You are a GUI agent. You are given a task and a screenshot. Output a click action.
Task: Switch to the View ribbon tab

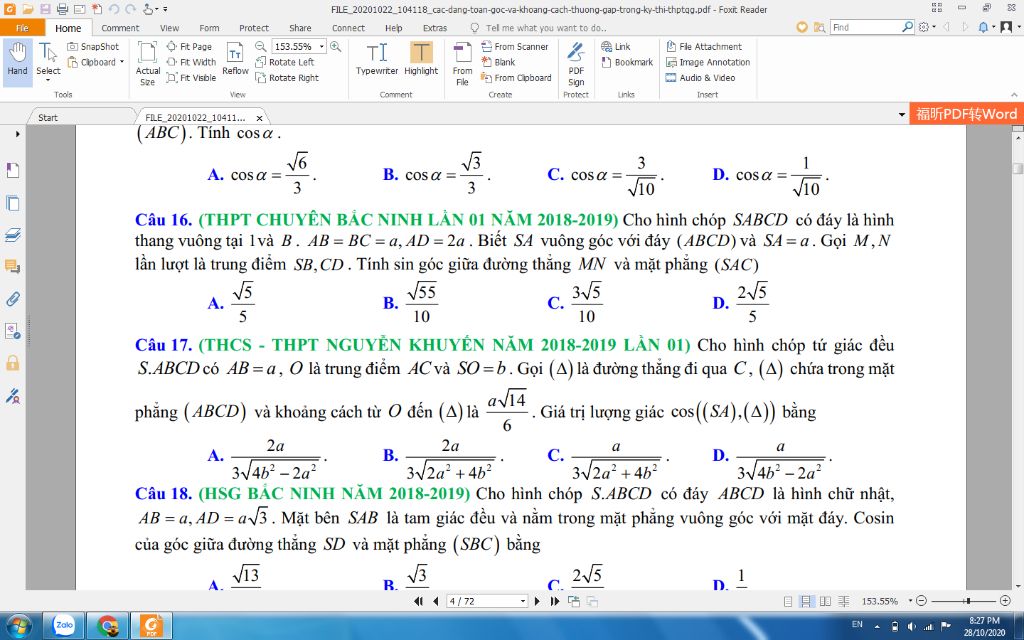click(169, 28)
